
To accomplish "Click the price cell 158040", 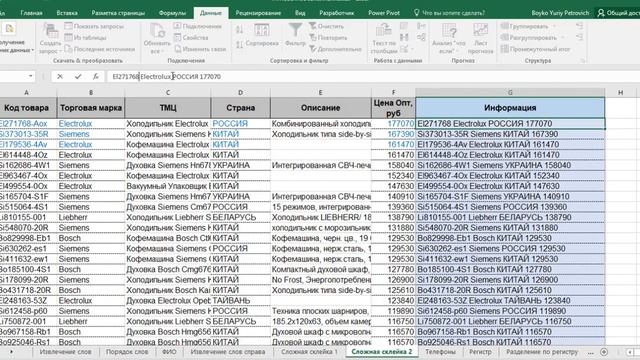I will point(393,165).
